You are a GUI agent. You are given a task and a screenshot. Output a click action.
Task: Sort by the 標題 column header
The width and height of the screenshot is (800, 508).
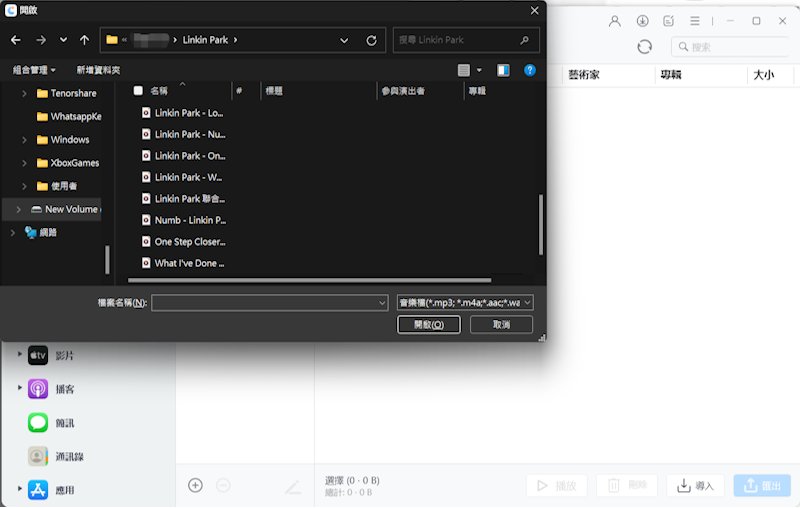coord(274,91)
